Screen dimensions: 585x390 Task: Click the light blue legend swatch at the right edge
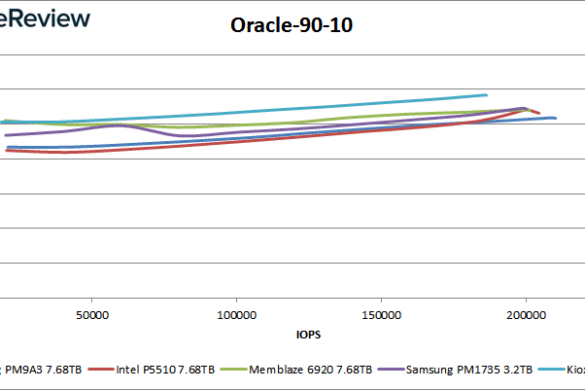point(551,369)
